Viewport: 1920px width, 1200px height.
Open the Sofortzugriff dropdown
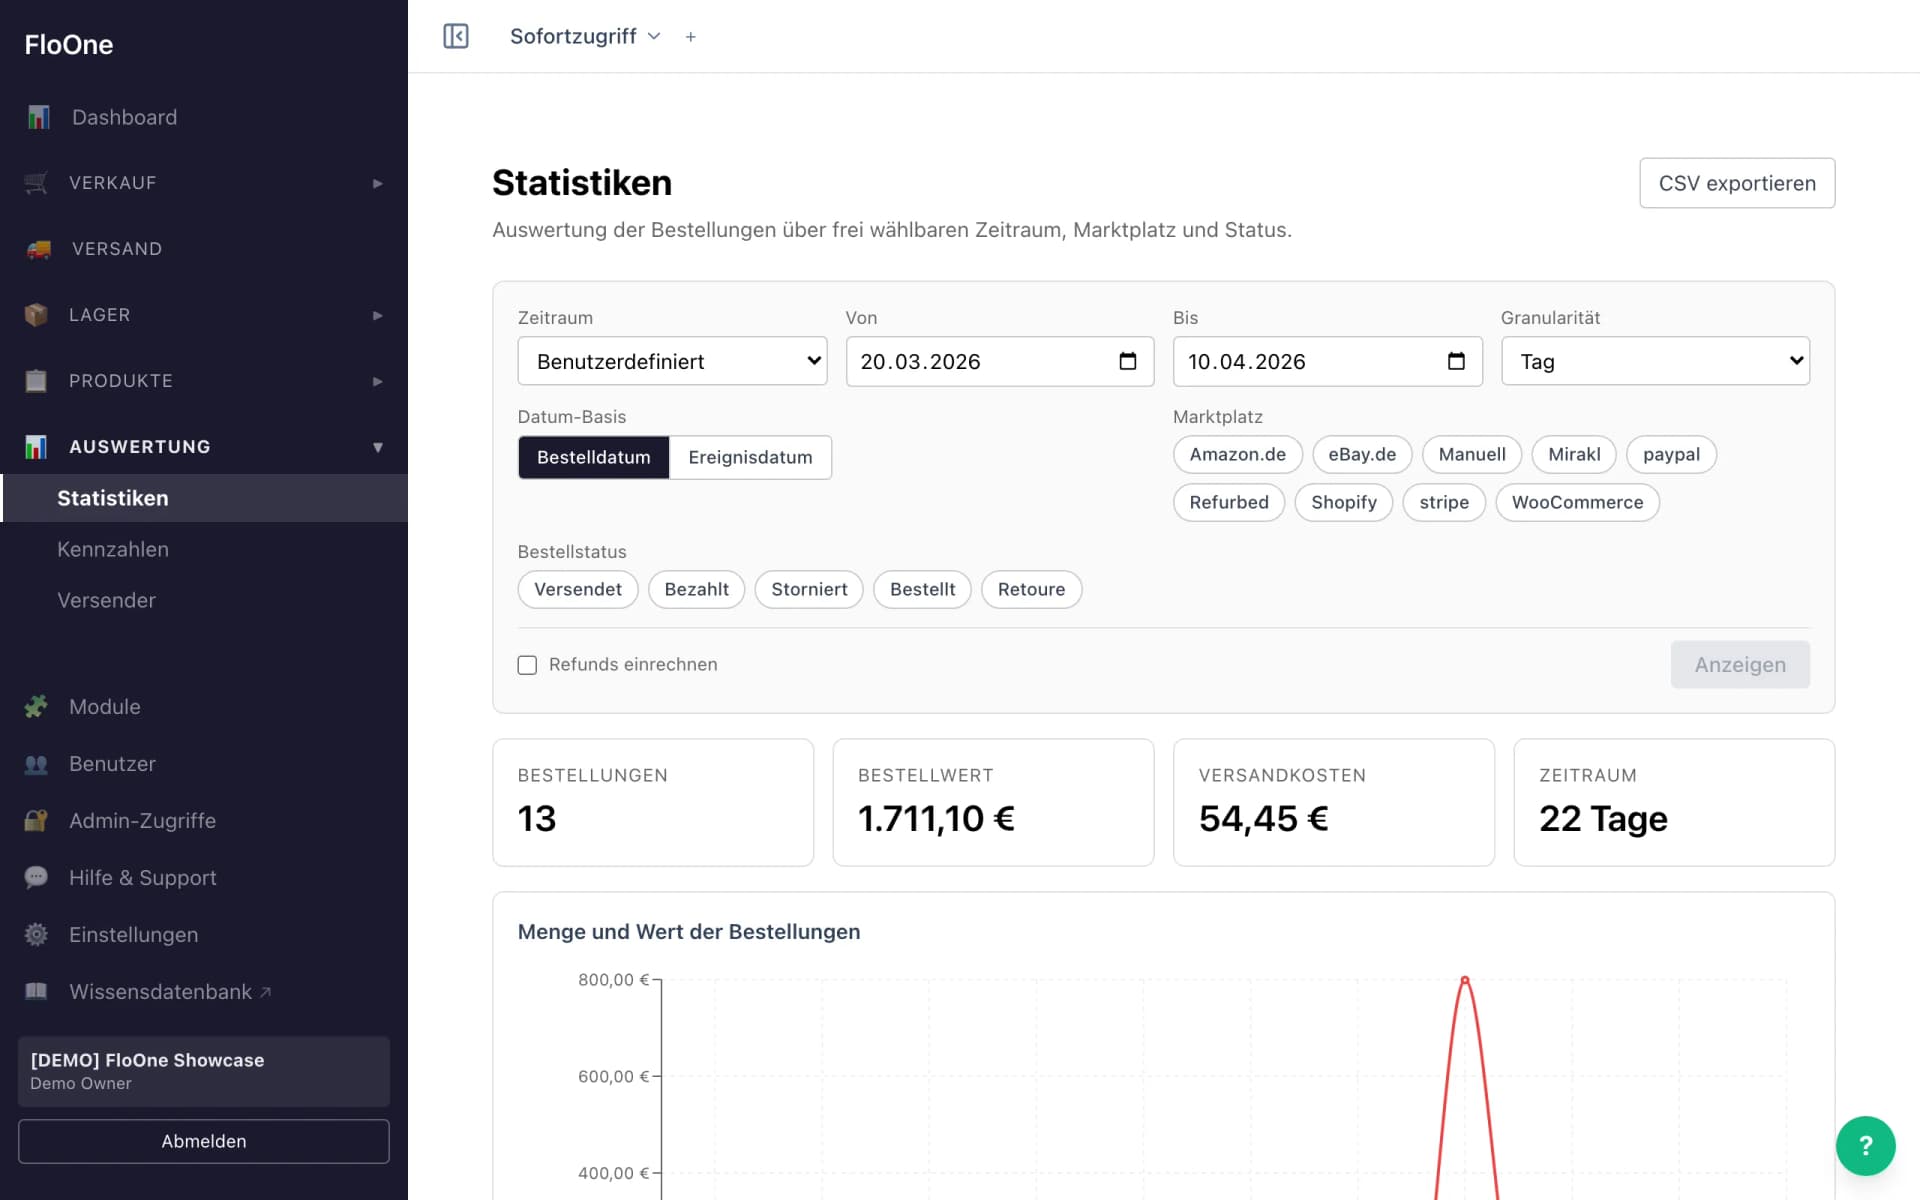point(585,36)
